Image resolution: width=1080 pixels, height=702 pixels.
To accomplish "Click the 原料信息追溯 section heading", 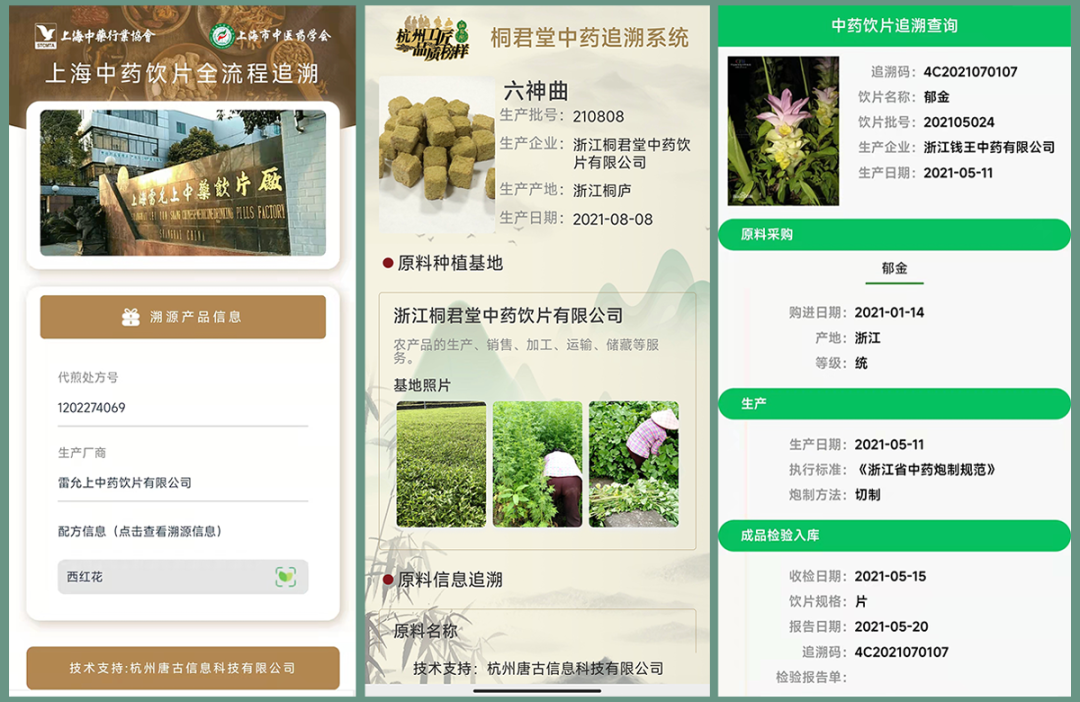I will tap(450, 580).
